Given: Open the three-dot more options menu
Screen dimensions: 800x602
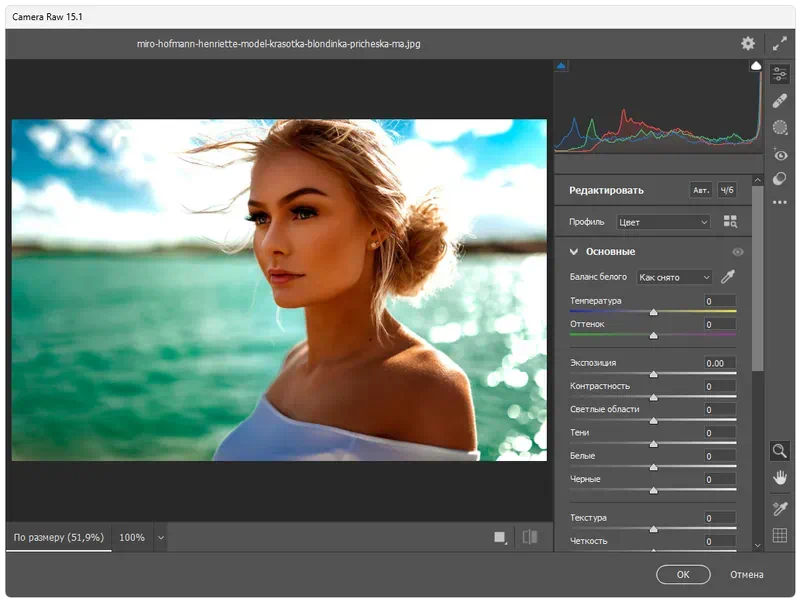Looking at the screenshot, I should pos(779,203).
